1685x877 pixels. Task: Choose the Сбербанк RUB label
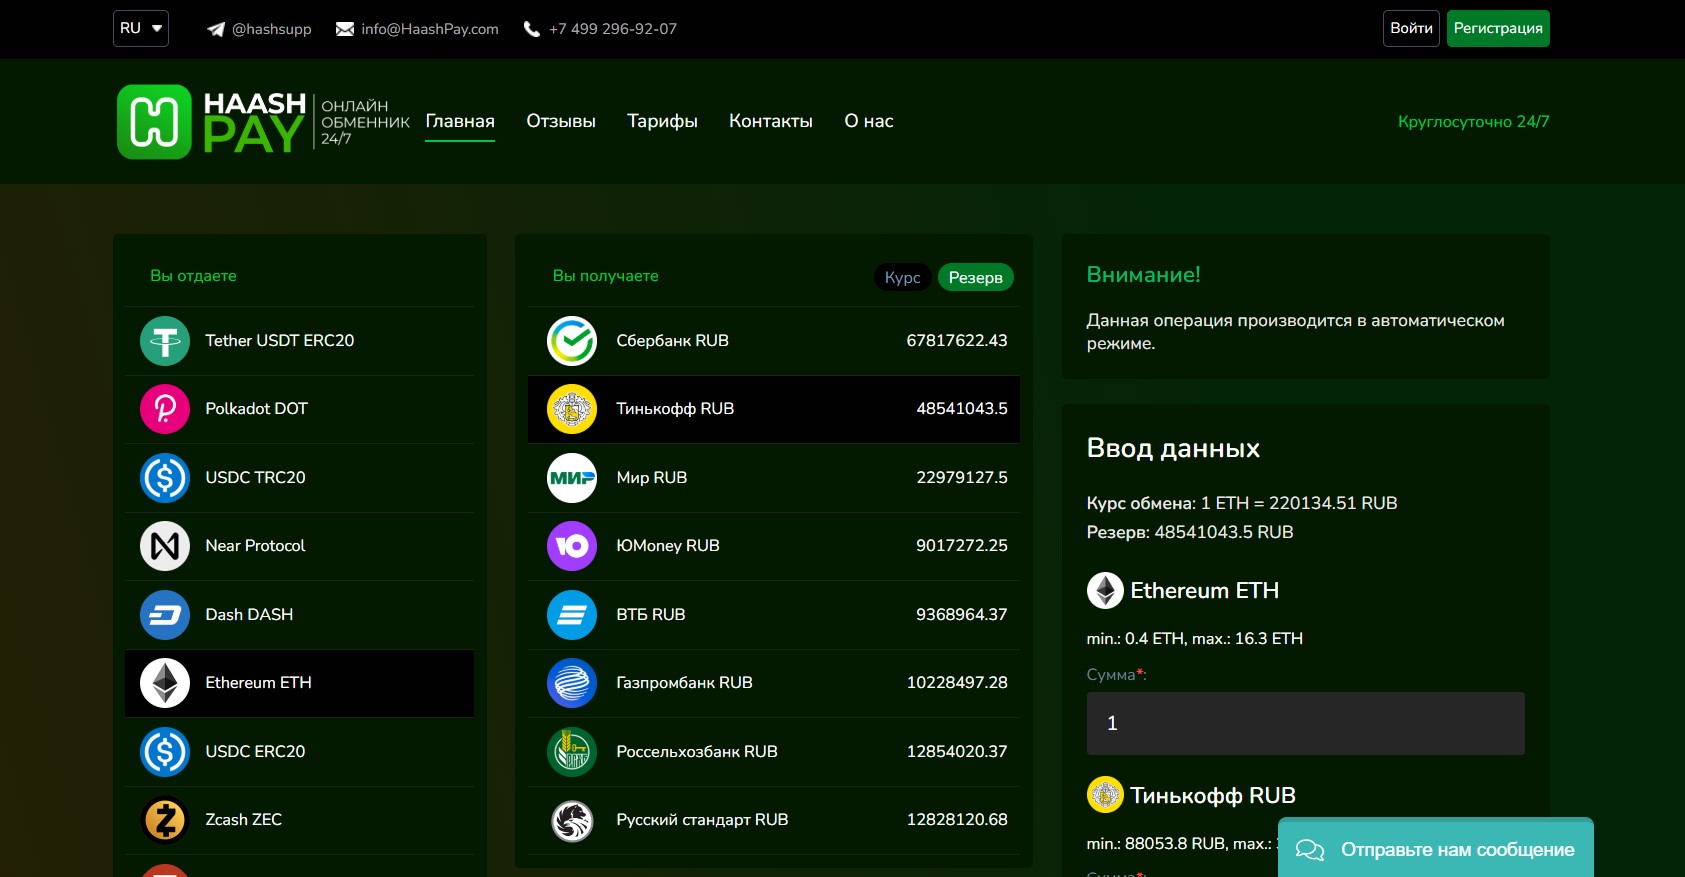pyautogui.click(x=673, y=341)
